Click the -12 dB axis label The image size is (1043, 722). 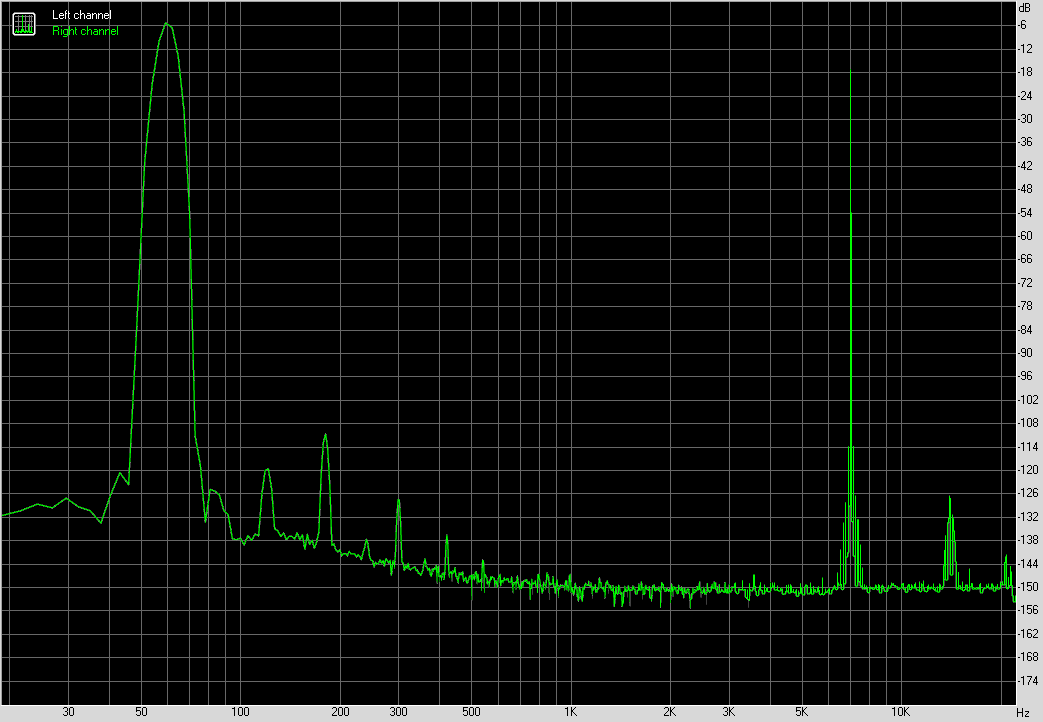[x=1026, y=49]
